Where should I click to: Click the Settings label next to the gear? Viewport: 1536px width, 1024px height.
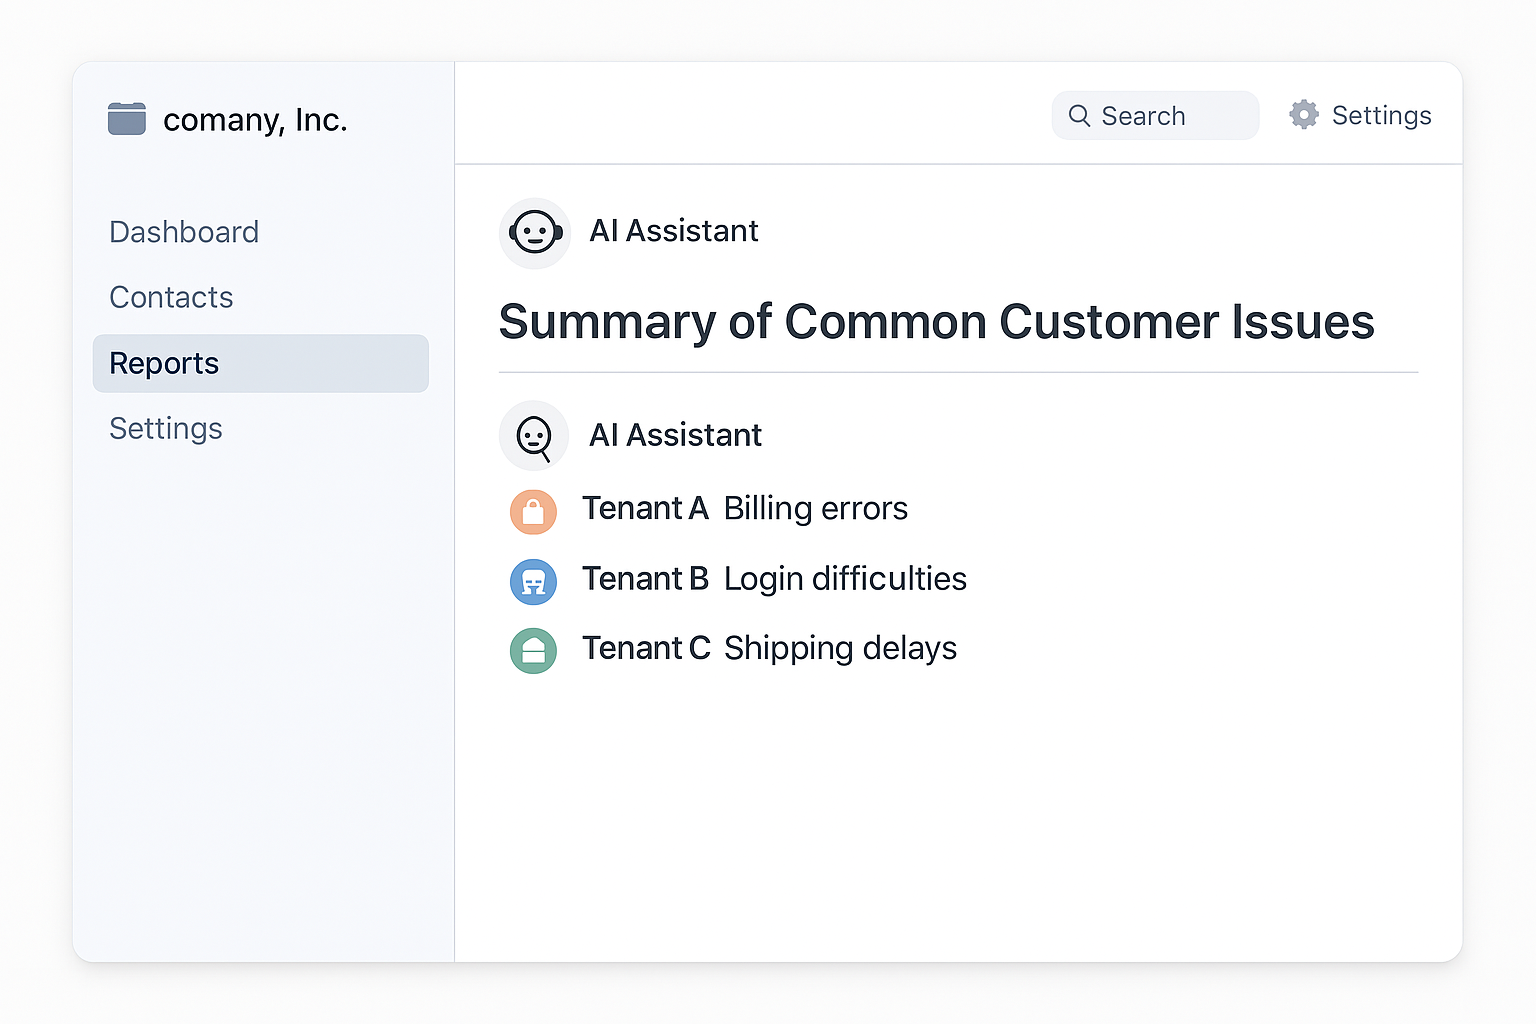coord(1382,115)
